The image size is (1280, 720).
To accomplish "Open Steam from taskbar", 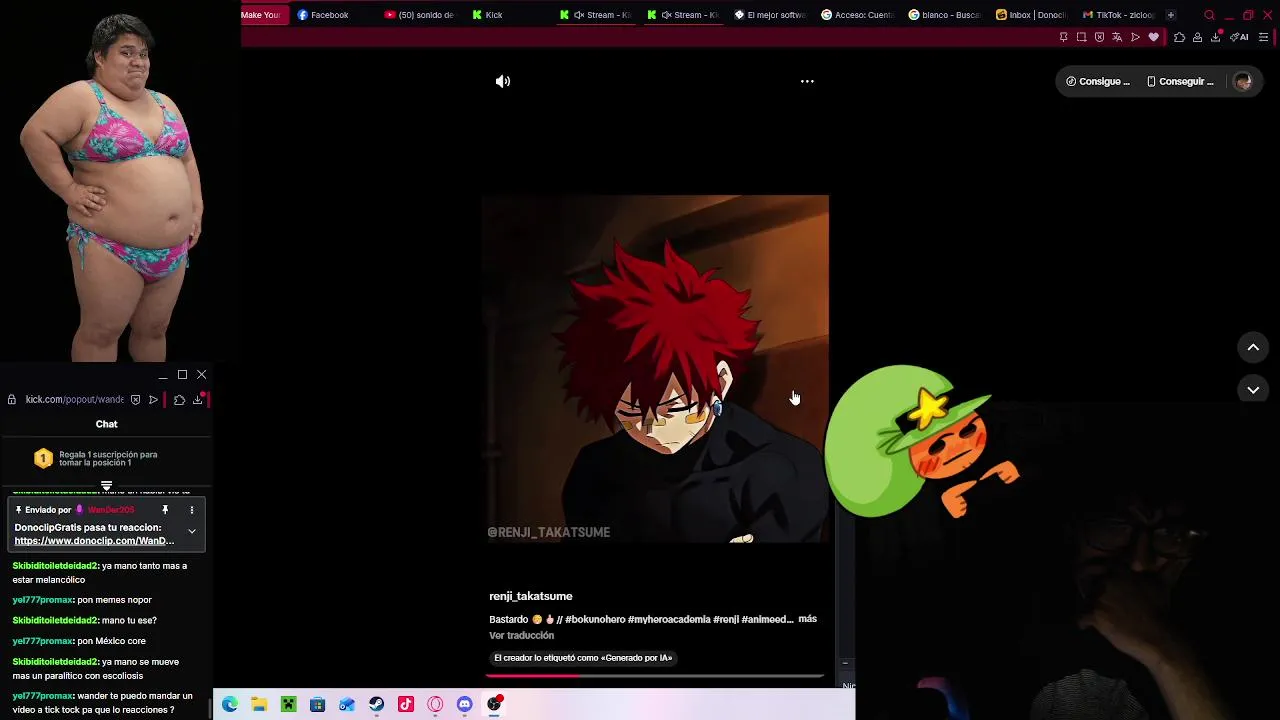I will [376, 705].
